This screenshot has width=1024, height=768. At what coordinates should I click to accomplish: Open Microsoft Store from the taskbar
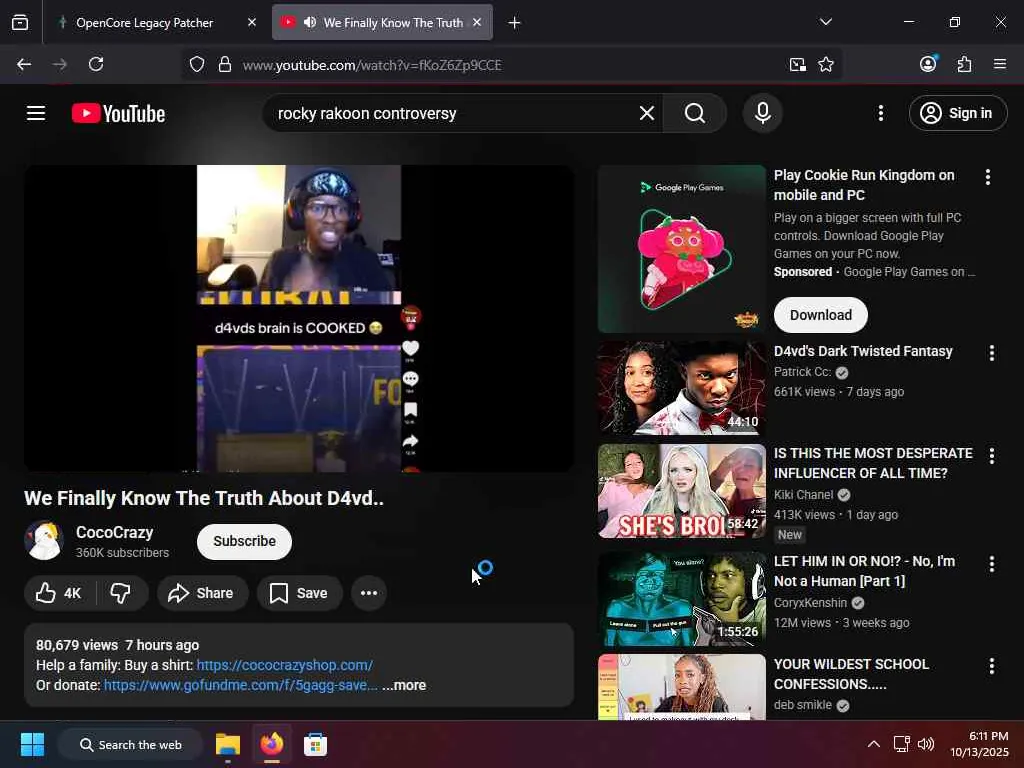315,744
